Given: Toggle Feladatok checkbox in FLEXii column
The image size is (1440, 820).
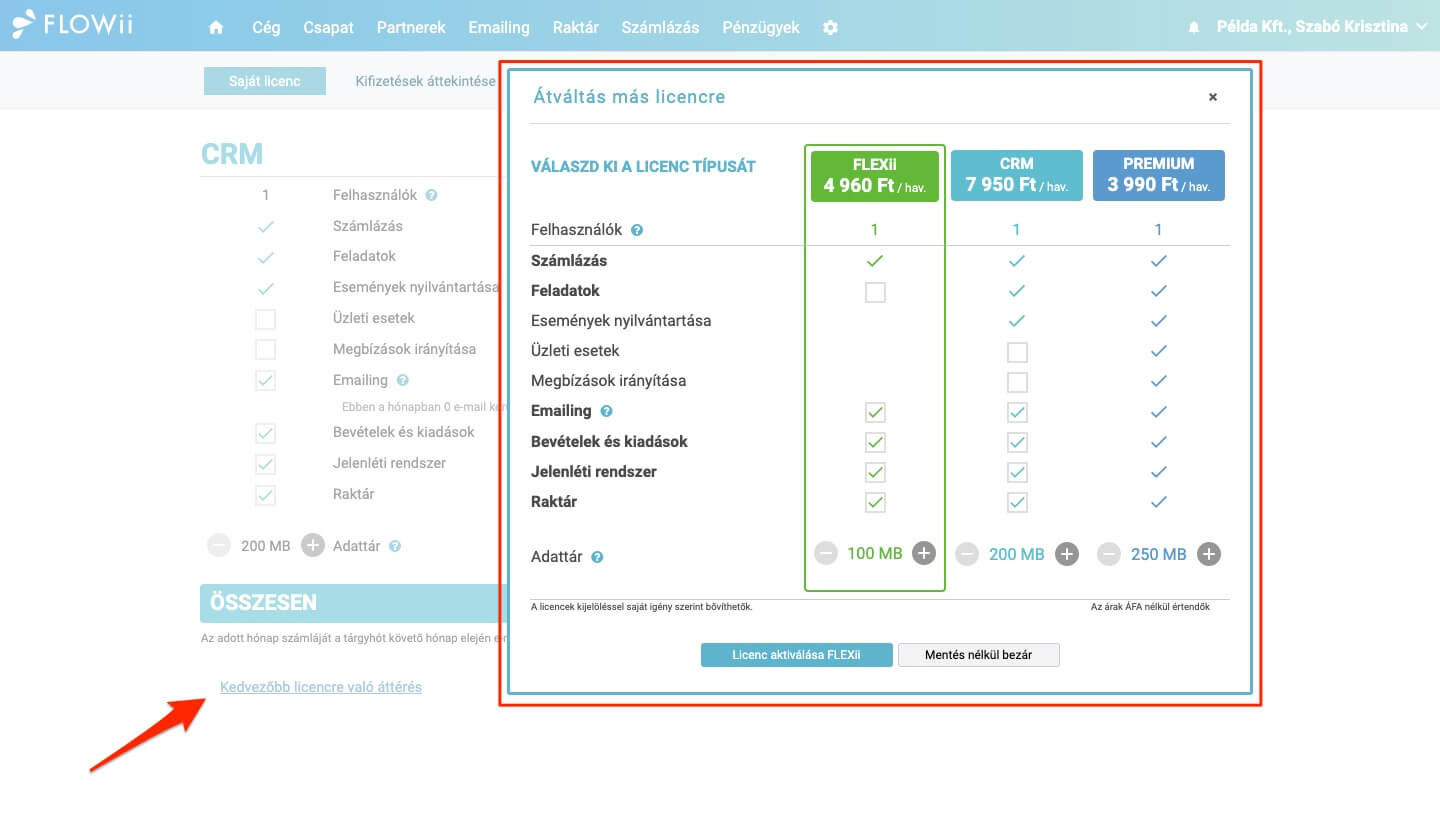Looking at the screenshot, I should click(875, 292).
